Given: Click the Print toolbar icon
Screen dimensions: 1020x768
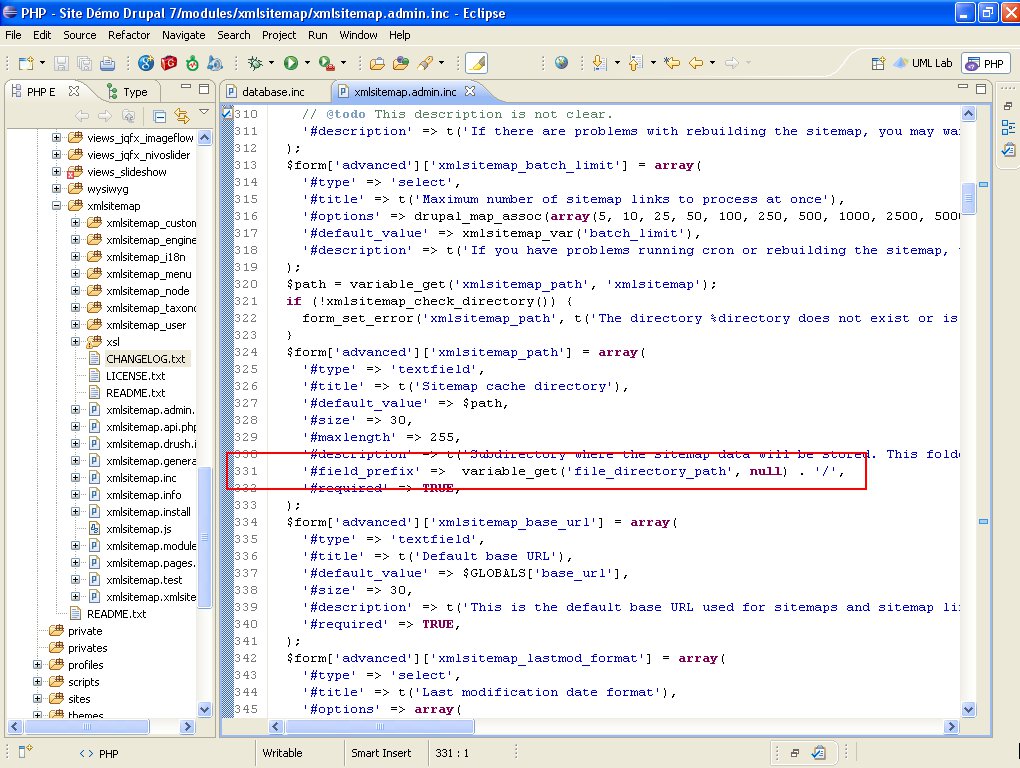Looking at the screenshot, I should [x=107, y=63].
